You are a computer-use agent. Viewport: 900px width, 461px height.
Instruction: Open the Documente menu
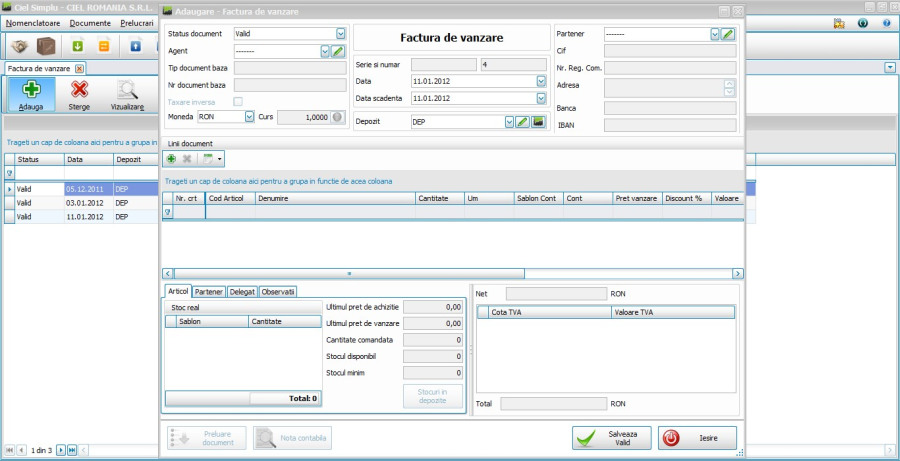[90, 21]
